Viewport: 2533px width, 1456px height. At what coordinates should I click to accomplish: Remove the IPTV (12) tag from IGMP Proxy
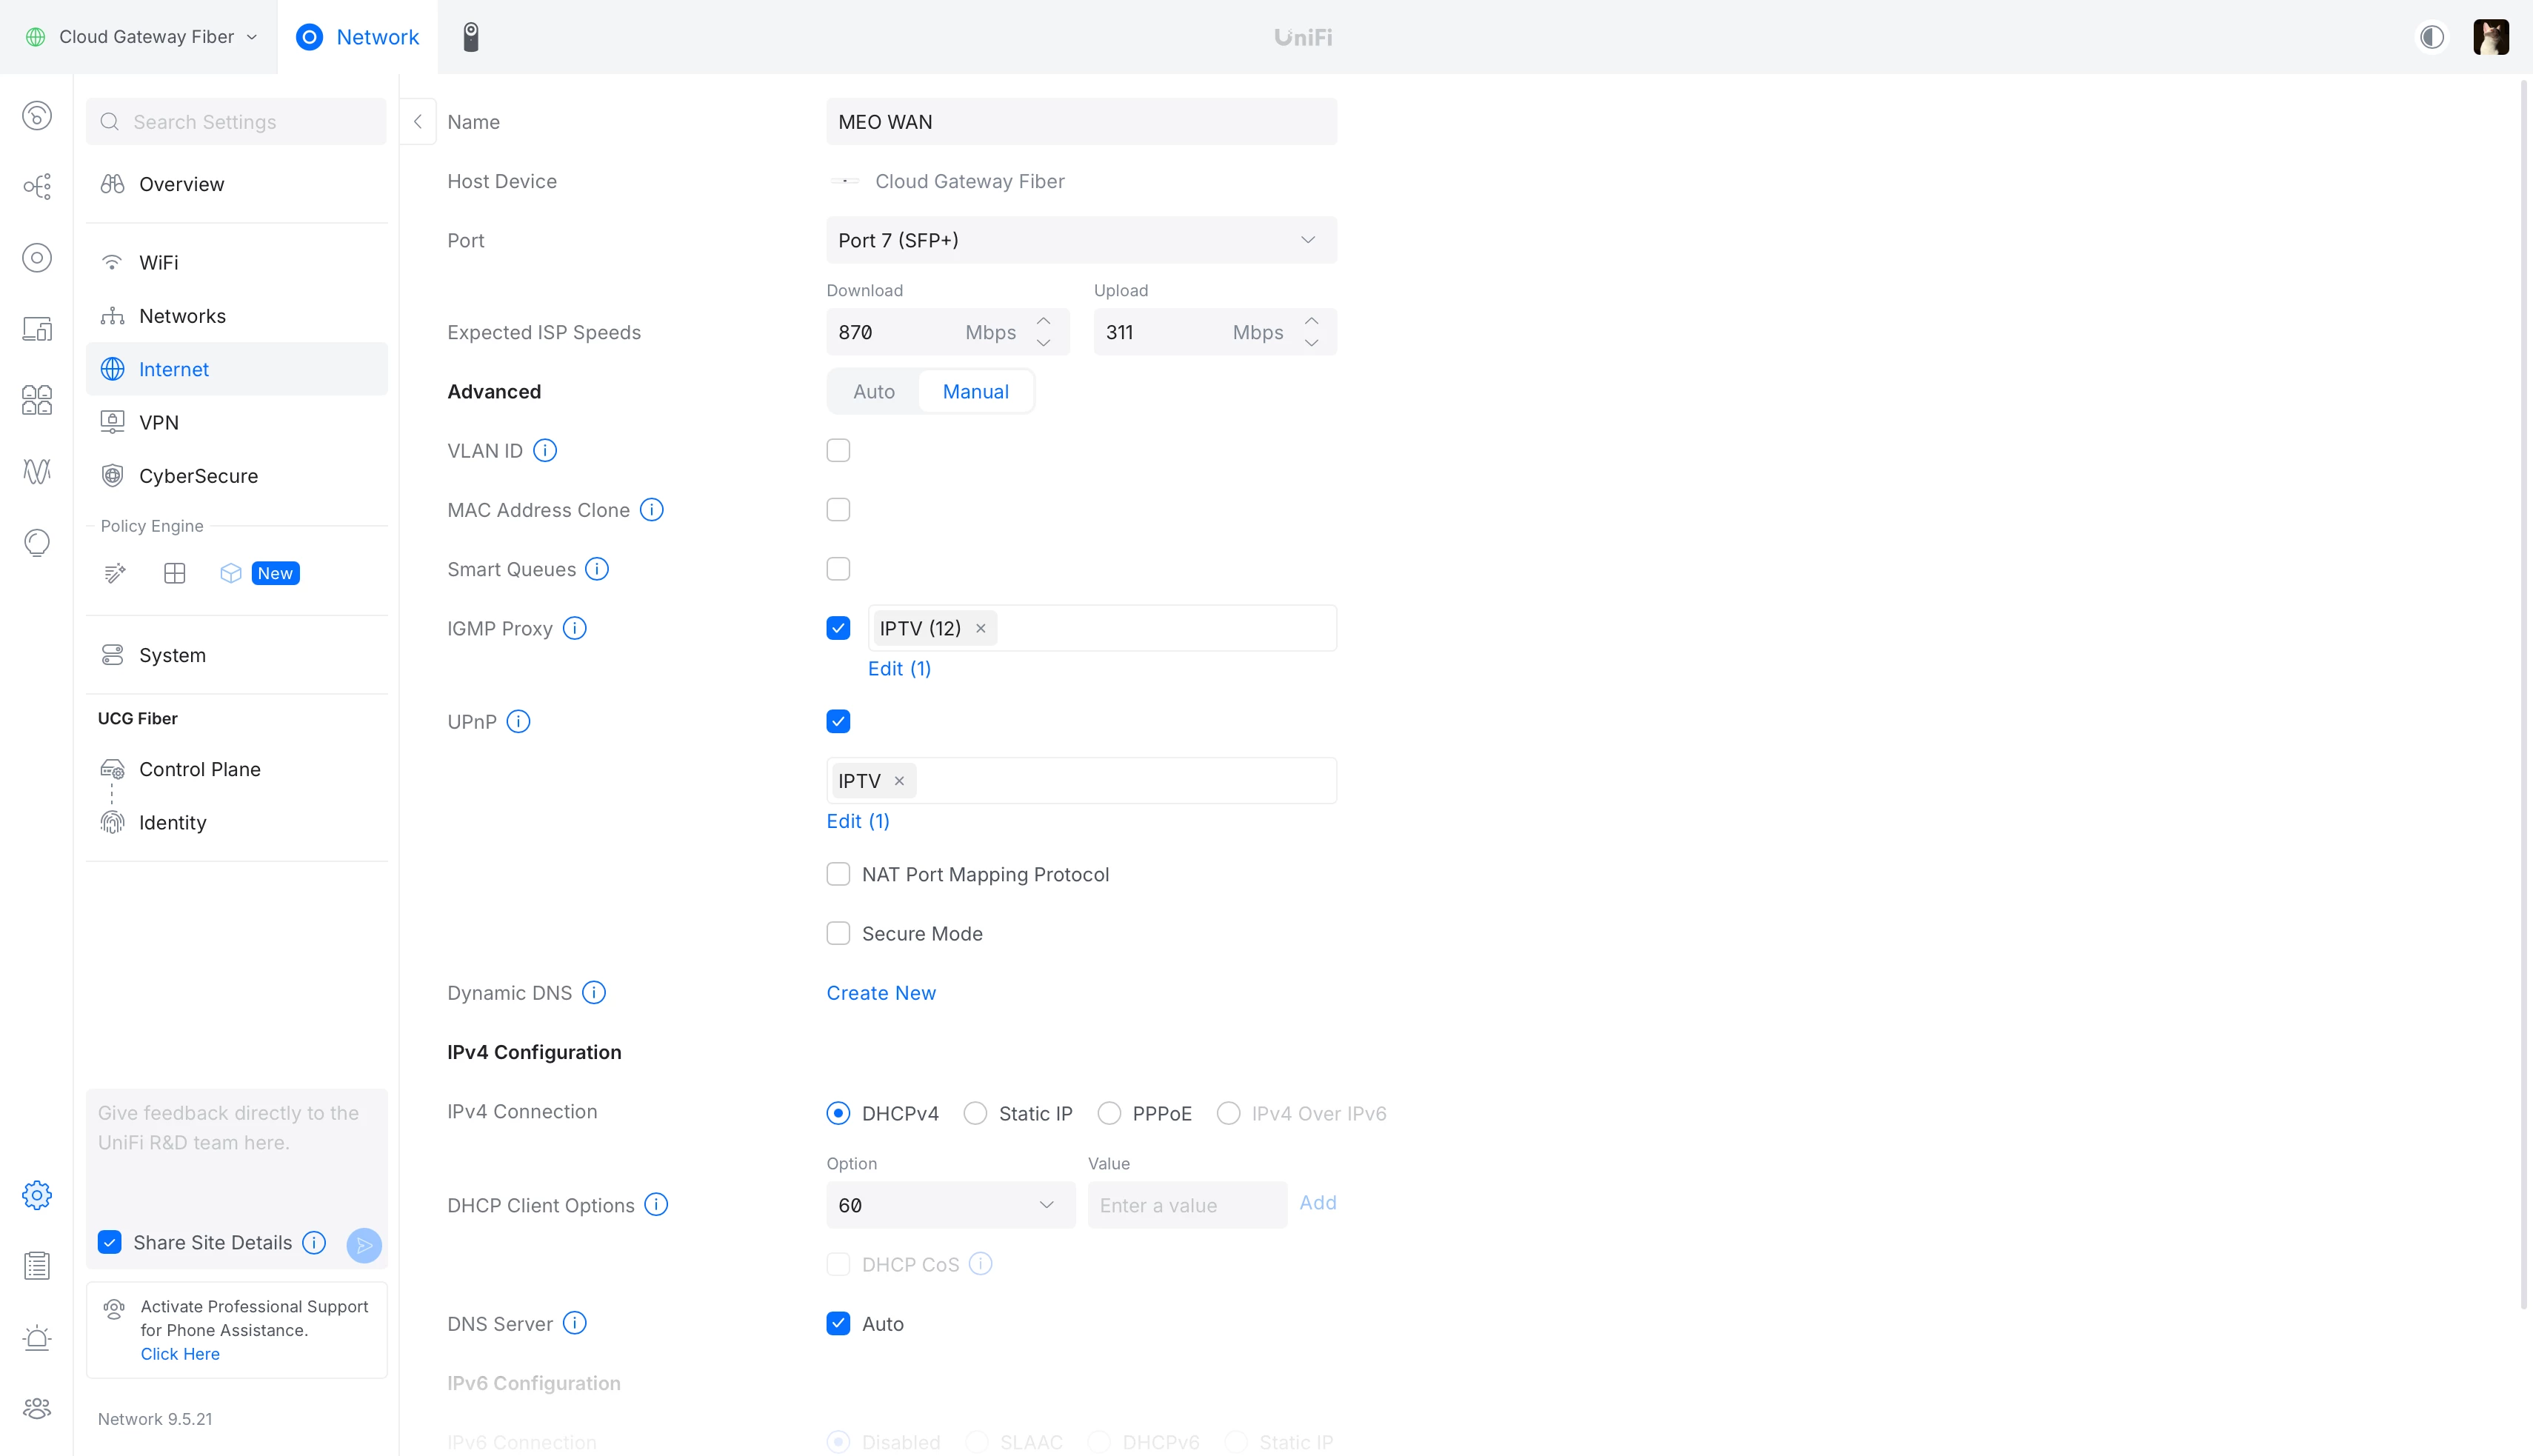coord(981,629)
